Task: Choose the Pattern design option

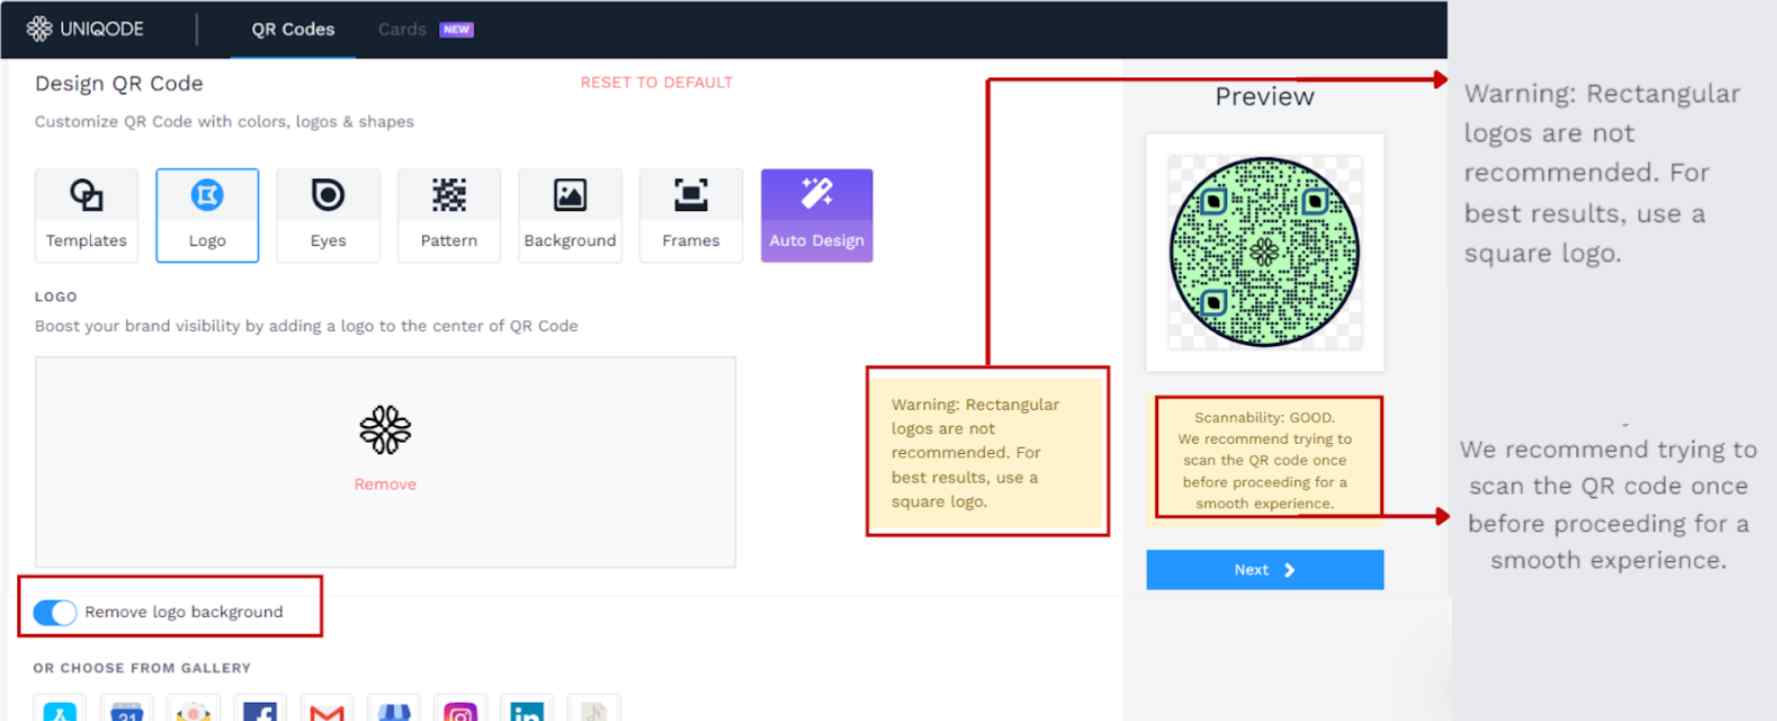Action: point(449,215)
